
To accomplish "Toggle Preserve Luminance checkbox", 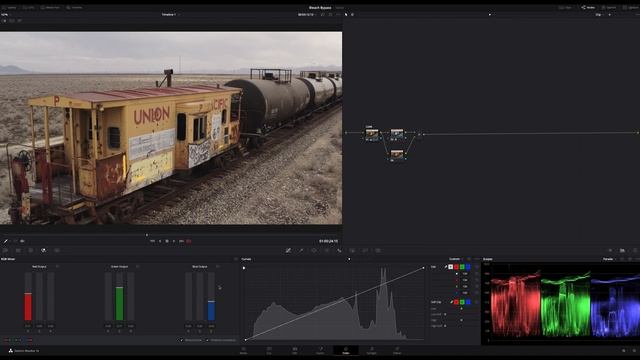I will point(207,340).
